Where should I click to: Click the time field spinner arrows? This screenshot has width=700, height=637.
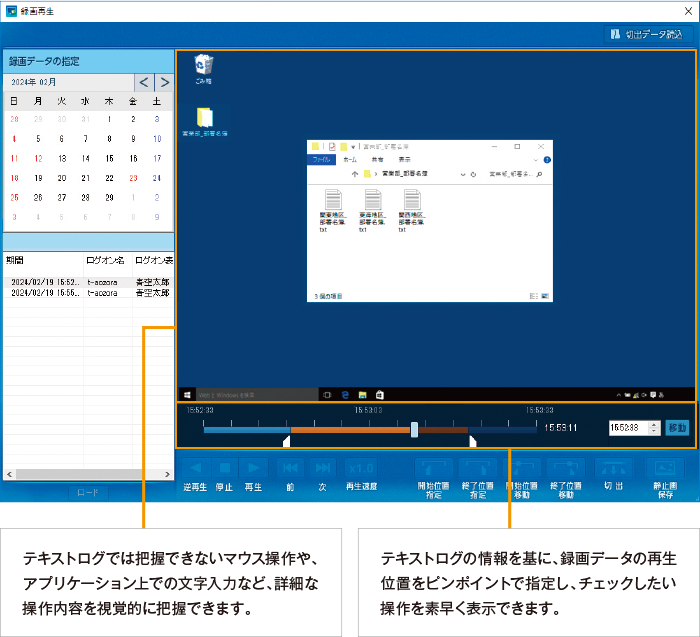pyautogui.click(x=654, y=428)
